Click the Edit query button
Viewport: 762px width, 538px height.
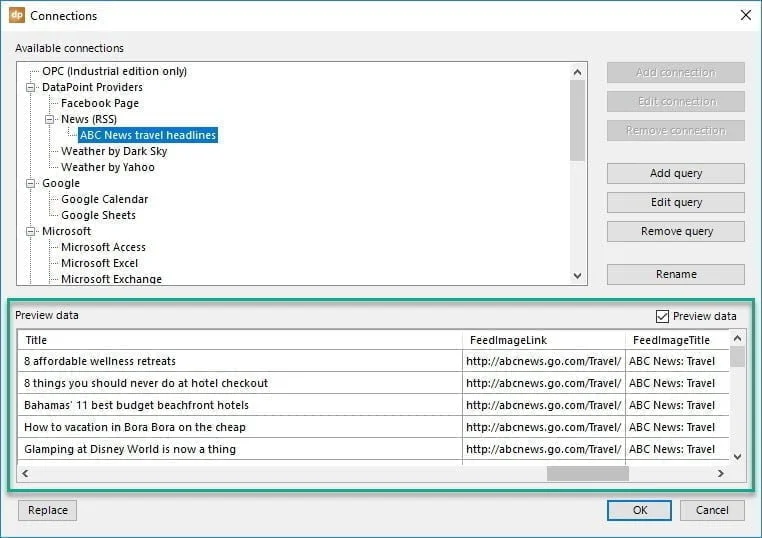coord(675,203)
